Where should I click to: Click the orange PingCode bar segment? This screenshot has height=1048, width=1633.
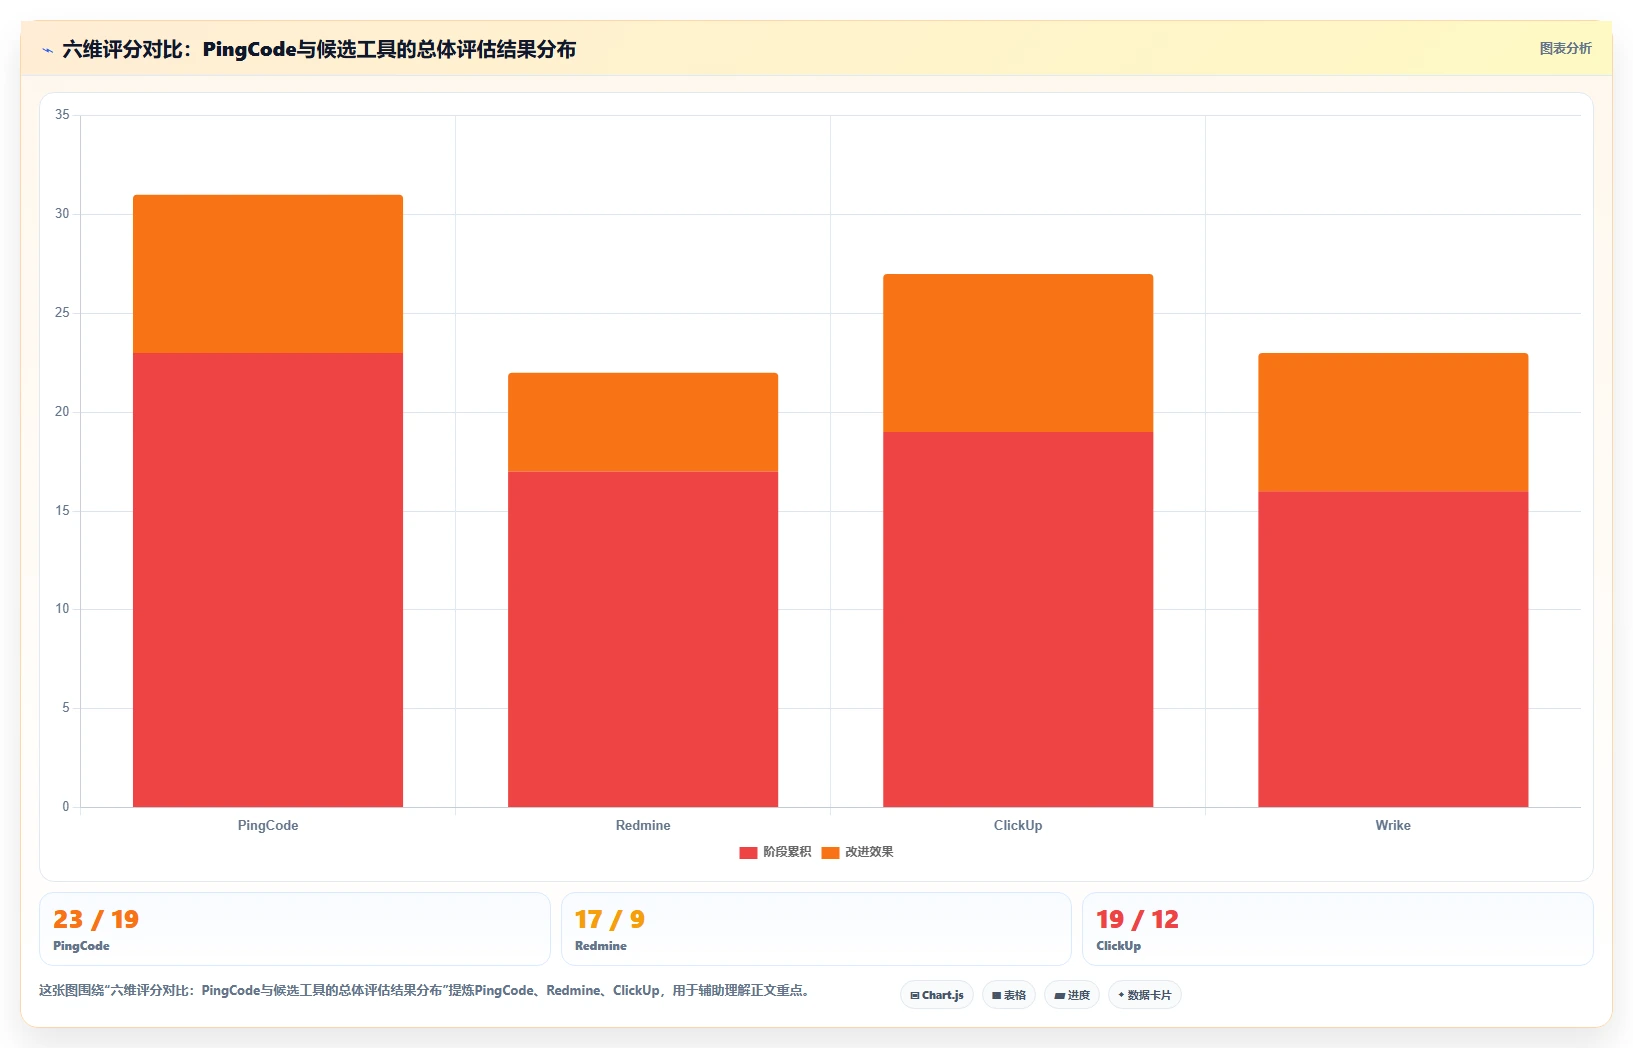point(268,274)
